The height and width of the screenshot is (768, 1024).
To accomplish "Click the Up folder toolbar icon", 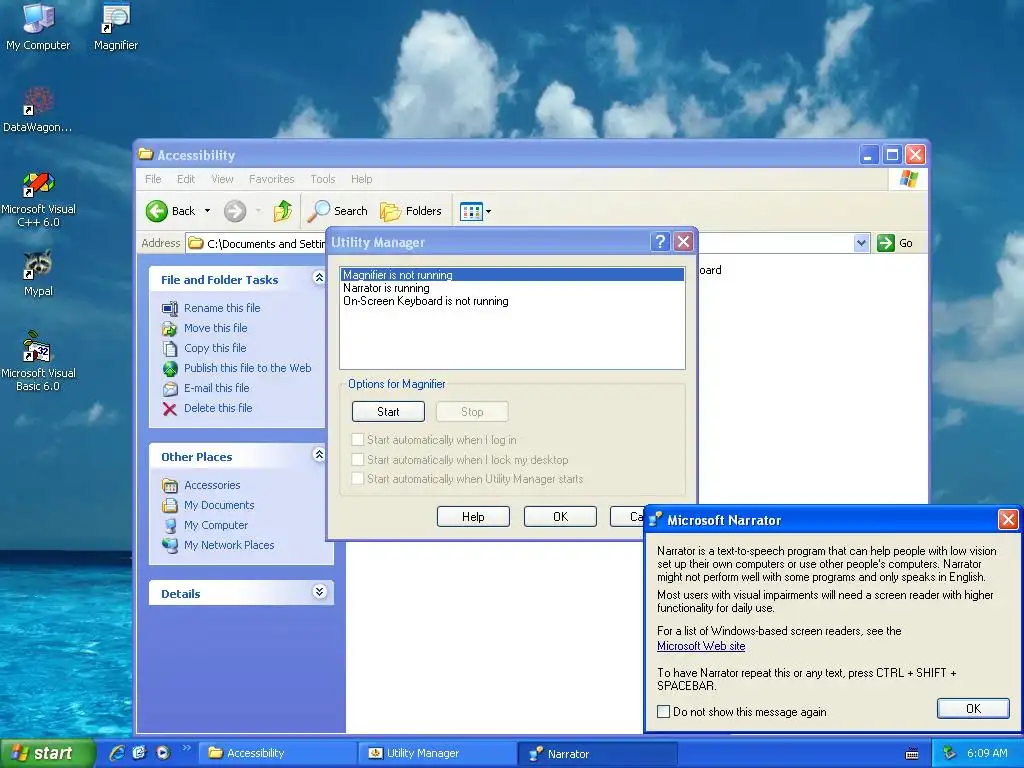I will (x=282, y=211).
